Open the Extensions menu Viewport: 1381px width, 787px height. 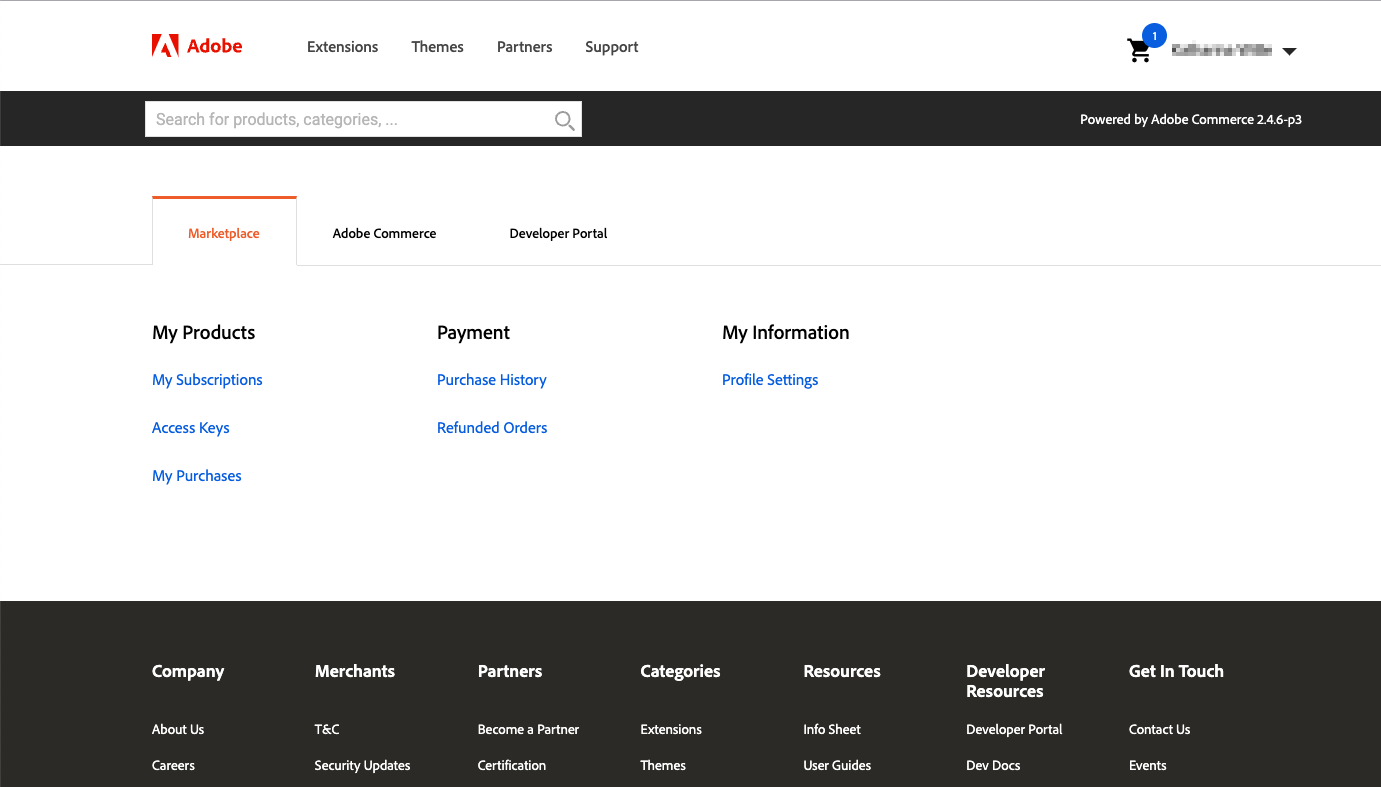(342, 47)
